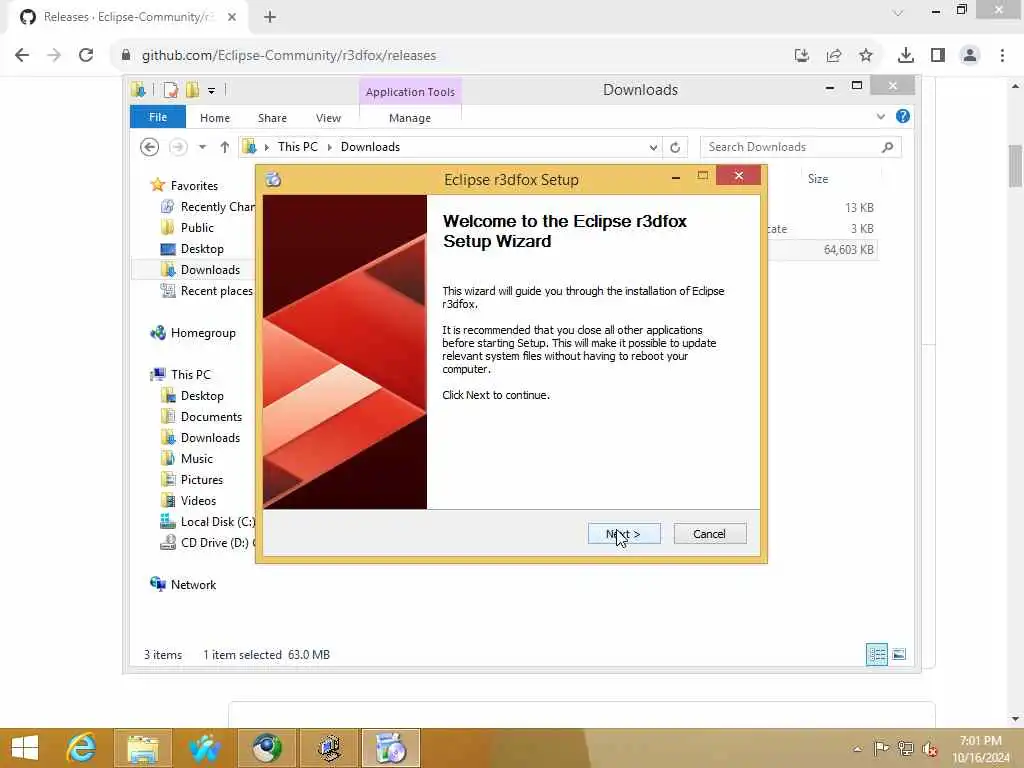Select Videos under This PC
Screen dimensions: 1024x768
[198, 500]
